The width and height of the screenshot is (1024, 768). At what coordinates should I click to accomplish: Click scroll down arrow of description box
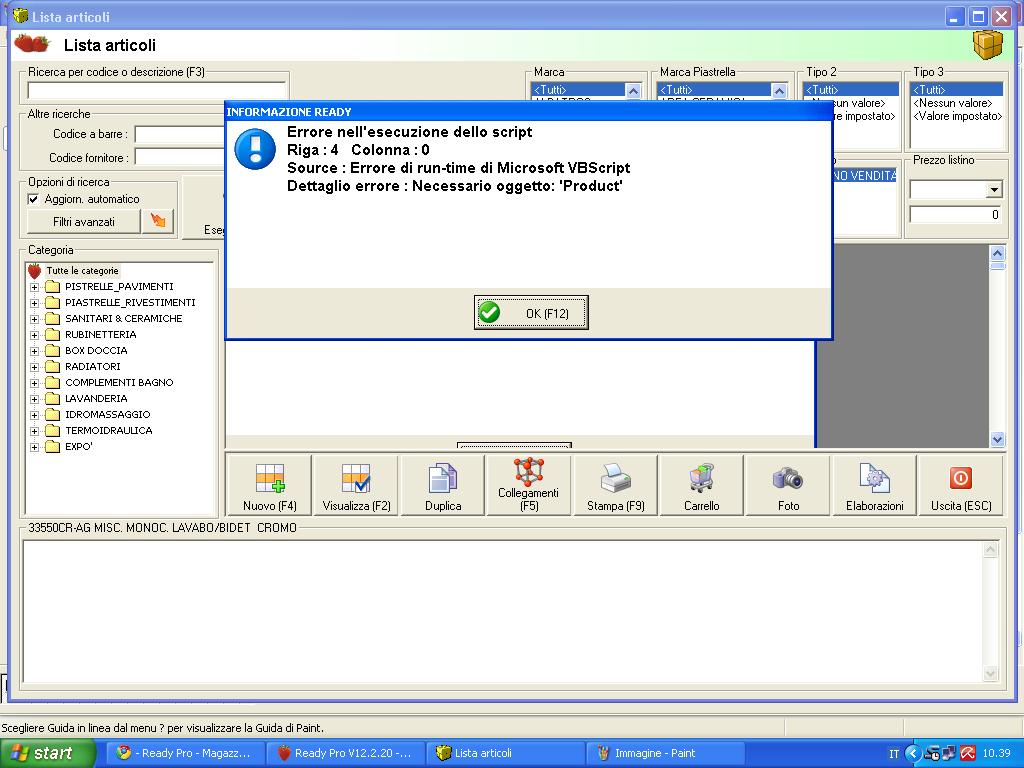[x=990, y=674]
